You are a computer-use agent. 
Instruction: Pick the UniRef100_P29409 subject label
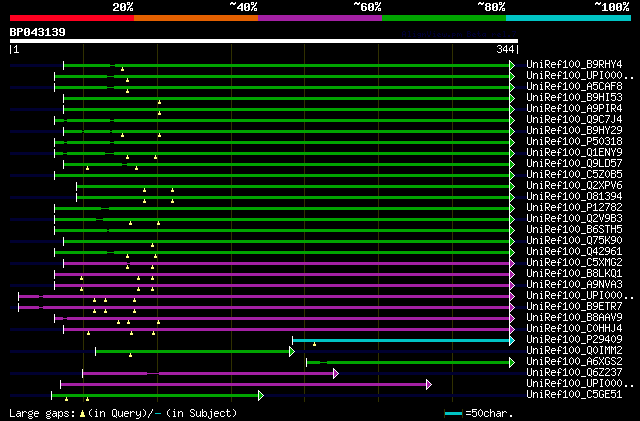click(x=574, y=340)
